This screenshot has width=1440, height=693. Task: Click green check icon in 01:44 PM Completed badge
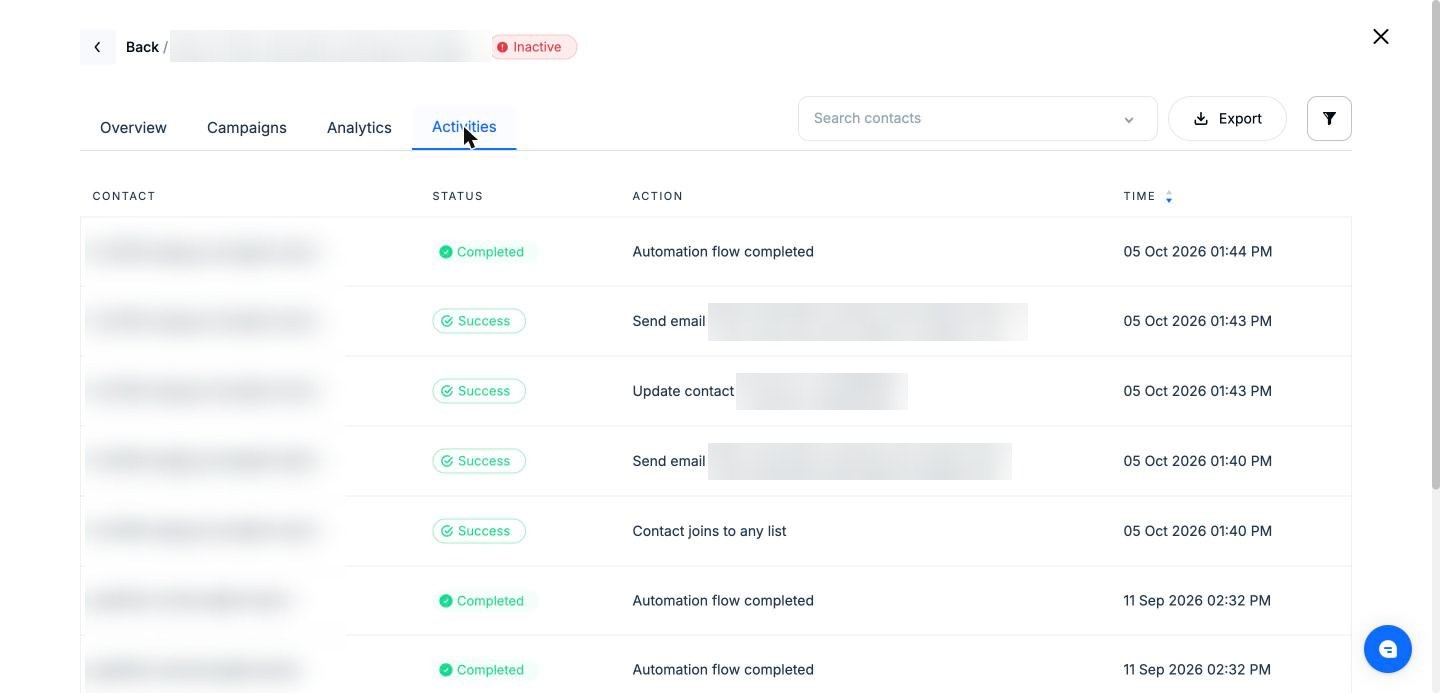[x=446, y=252]
